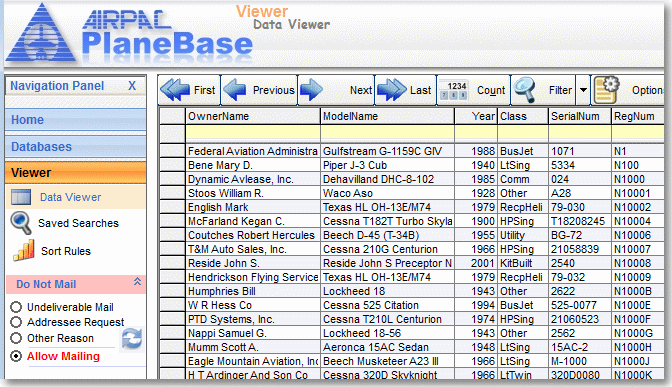672x387 pixels.
Task: Click cell 'BG-72'
Action: tap(580, 235)
